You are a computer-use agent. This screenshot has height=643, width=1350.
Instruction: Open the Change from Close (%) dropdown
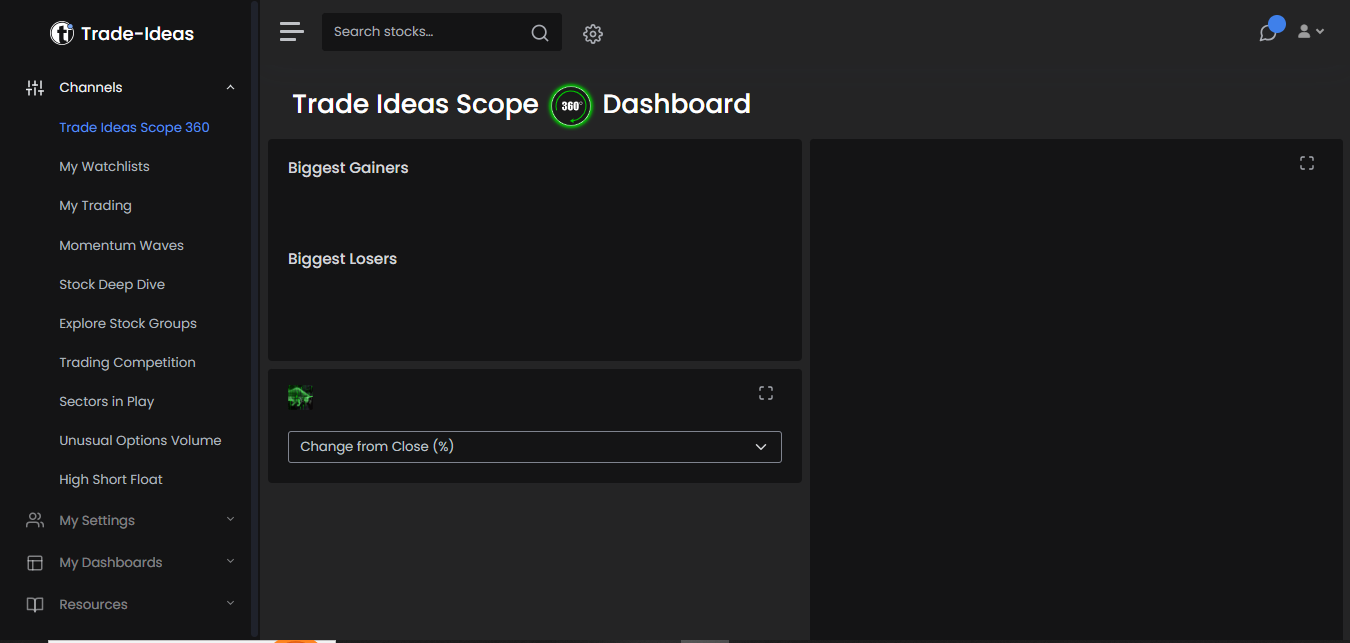535,447
